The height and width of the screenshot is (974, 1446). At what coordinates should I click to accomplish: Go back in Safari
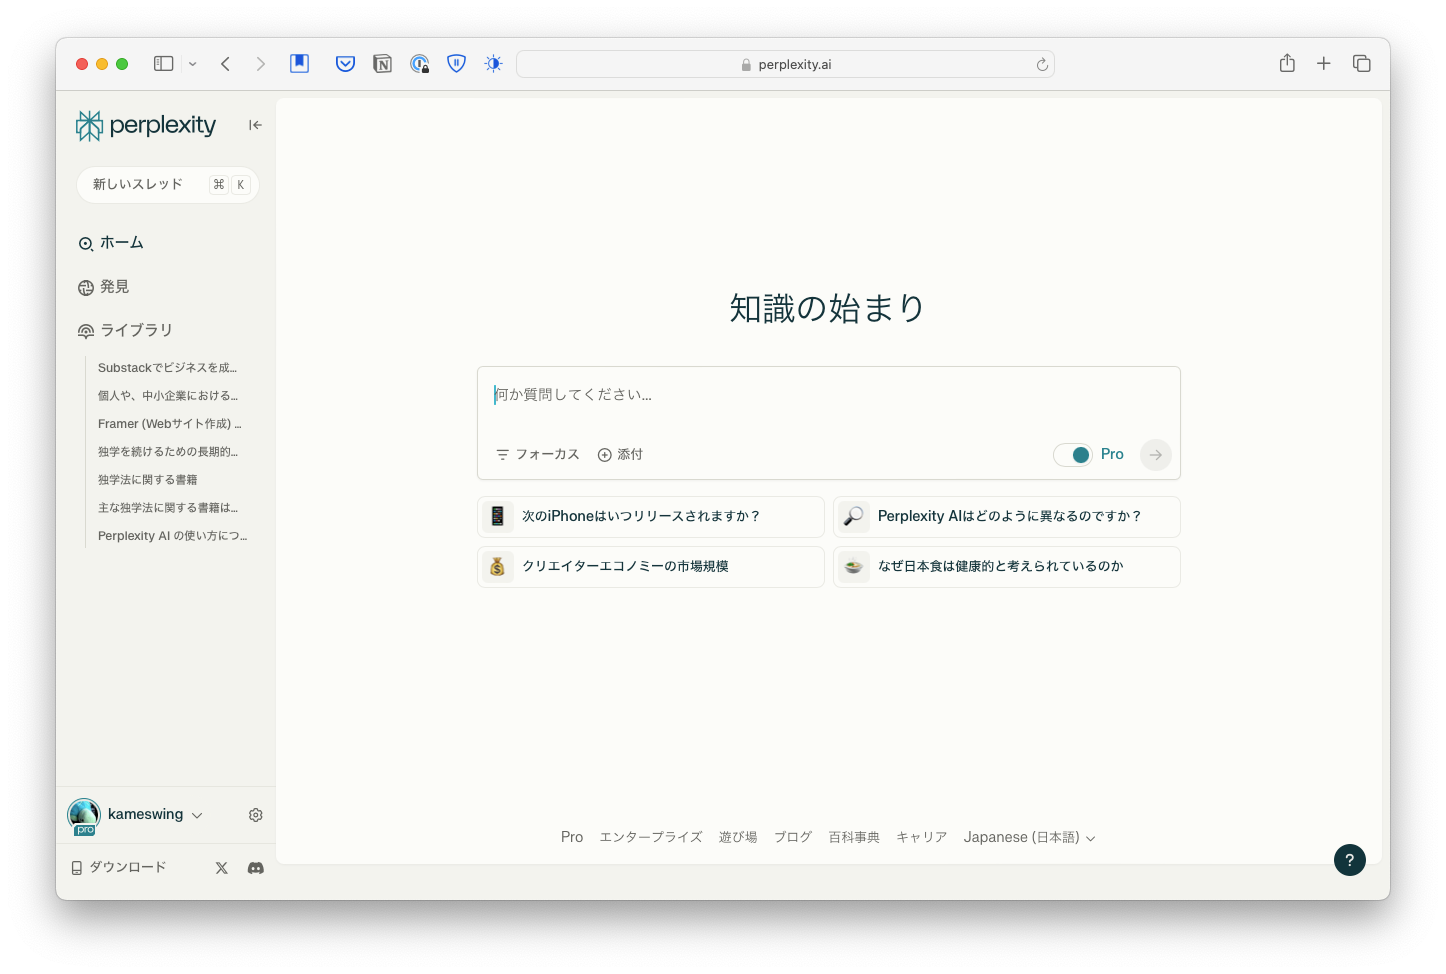[x=226, y=64]
